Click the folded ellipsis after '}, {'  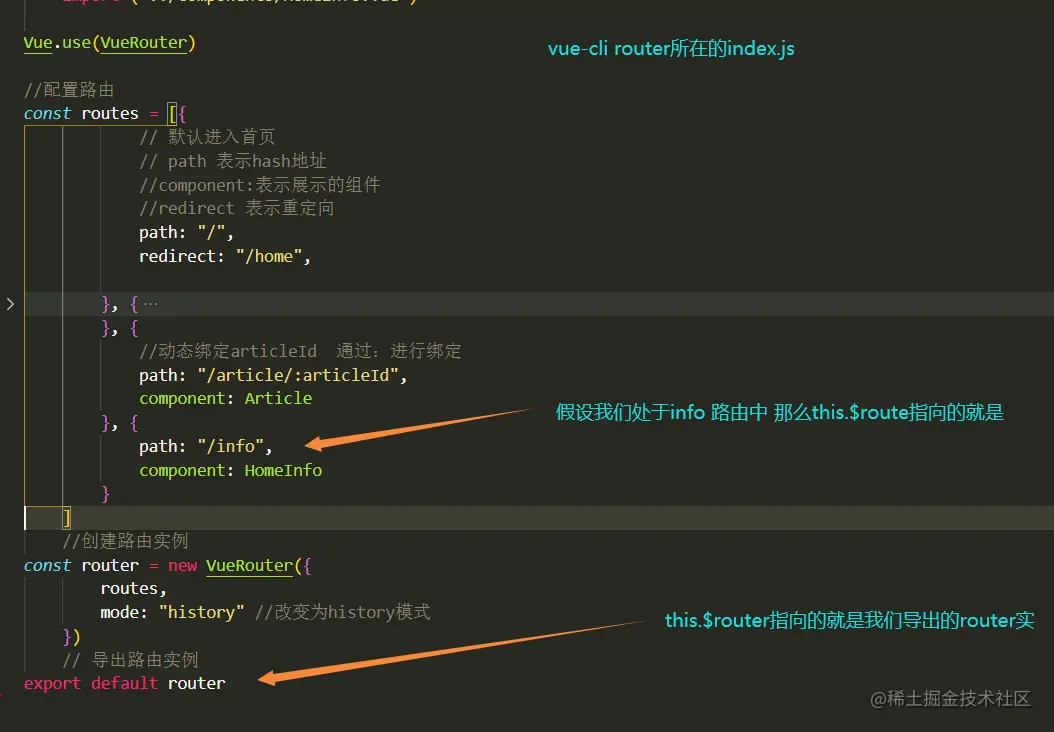click(151, 304)
